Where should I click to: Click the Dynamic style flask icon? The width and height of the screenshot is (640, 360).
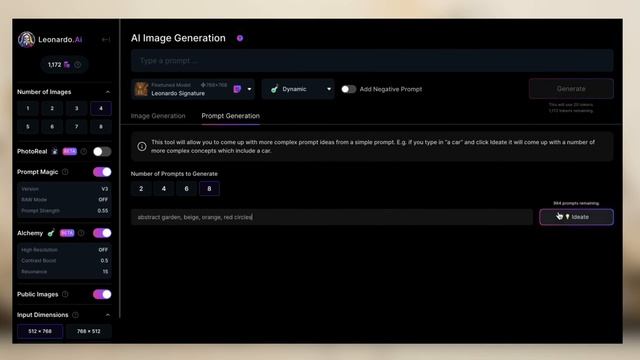click(274, 89)
